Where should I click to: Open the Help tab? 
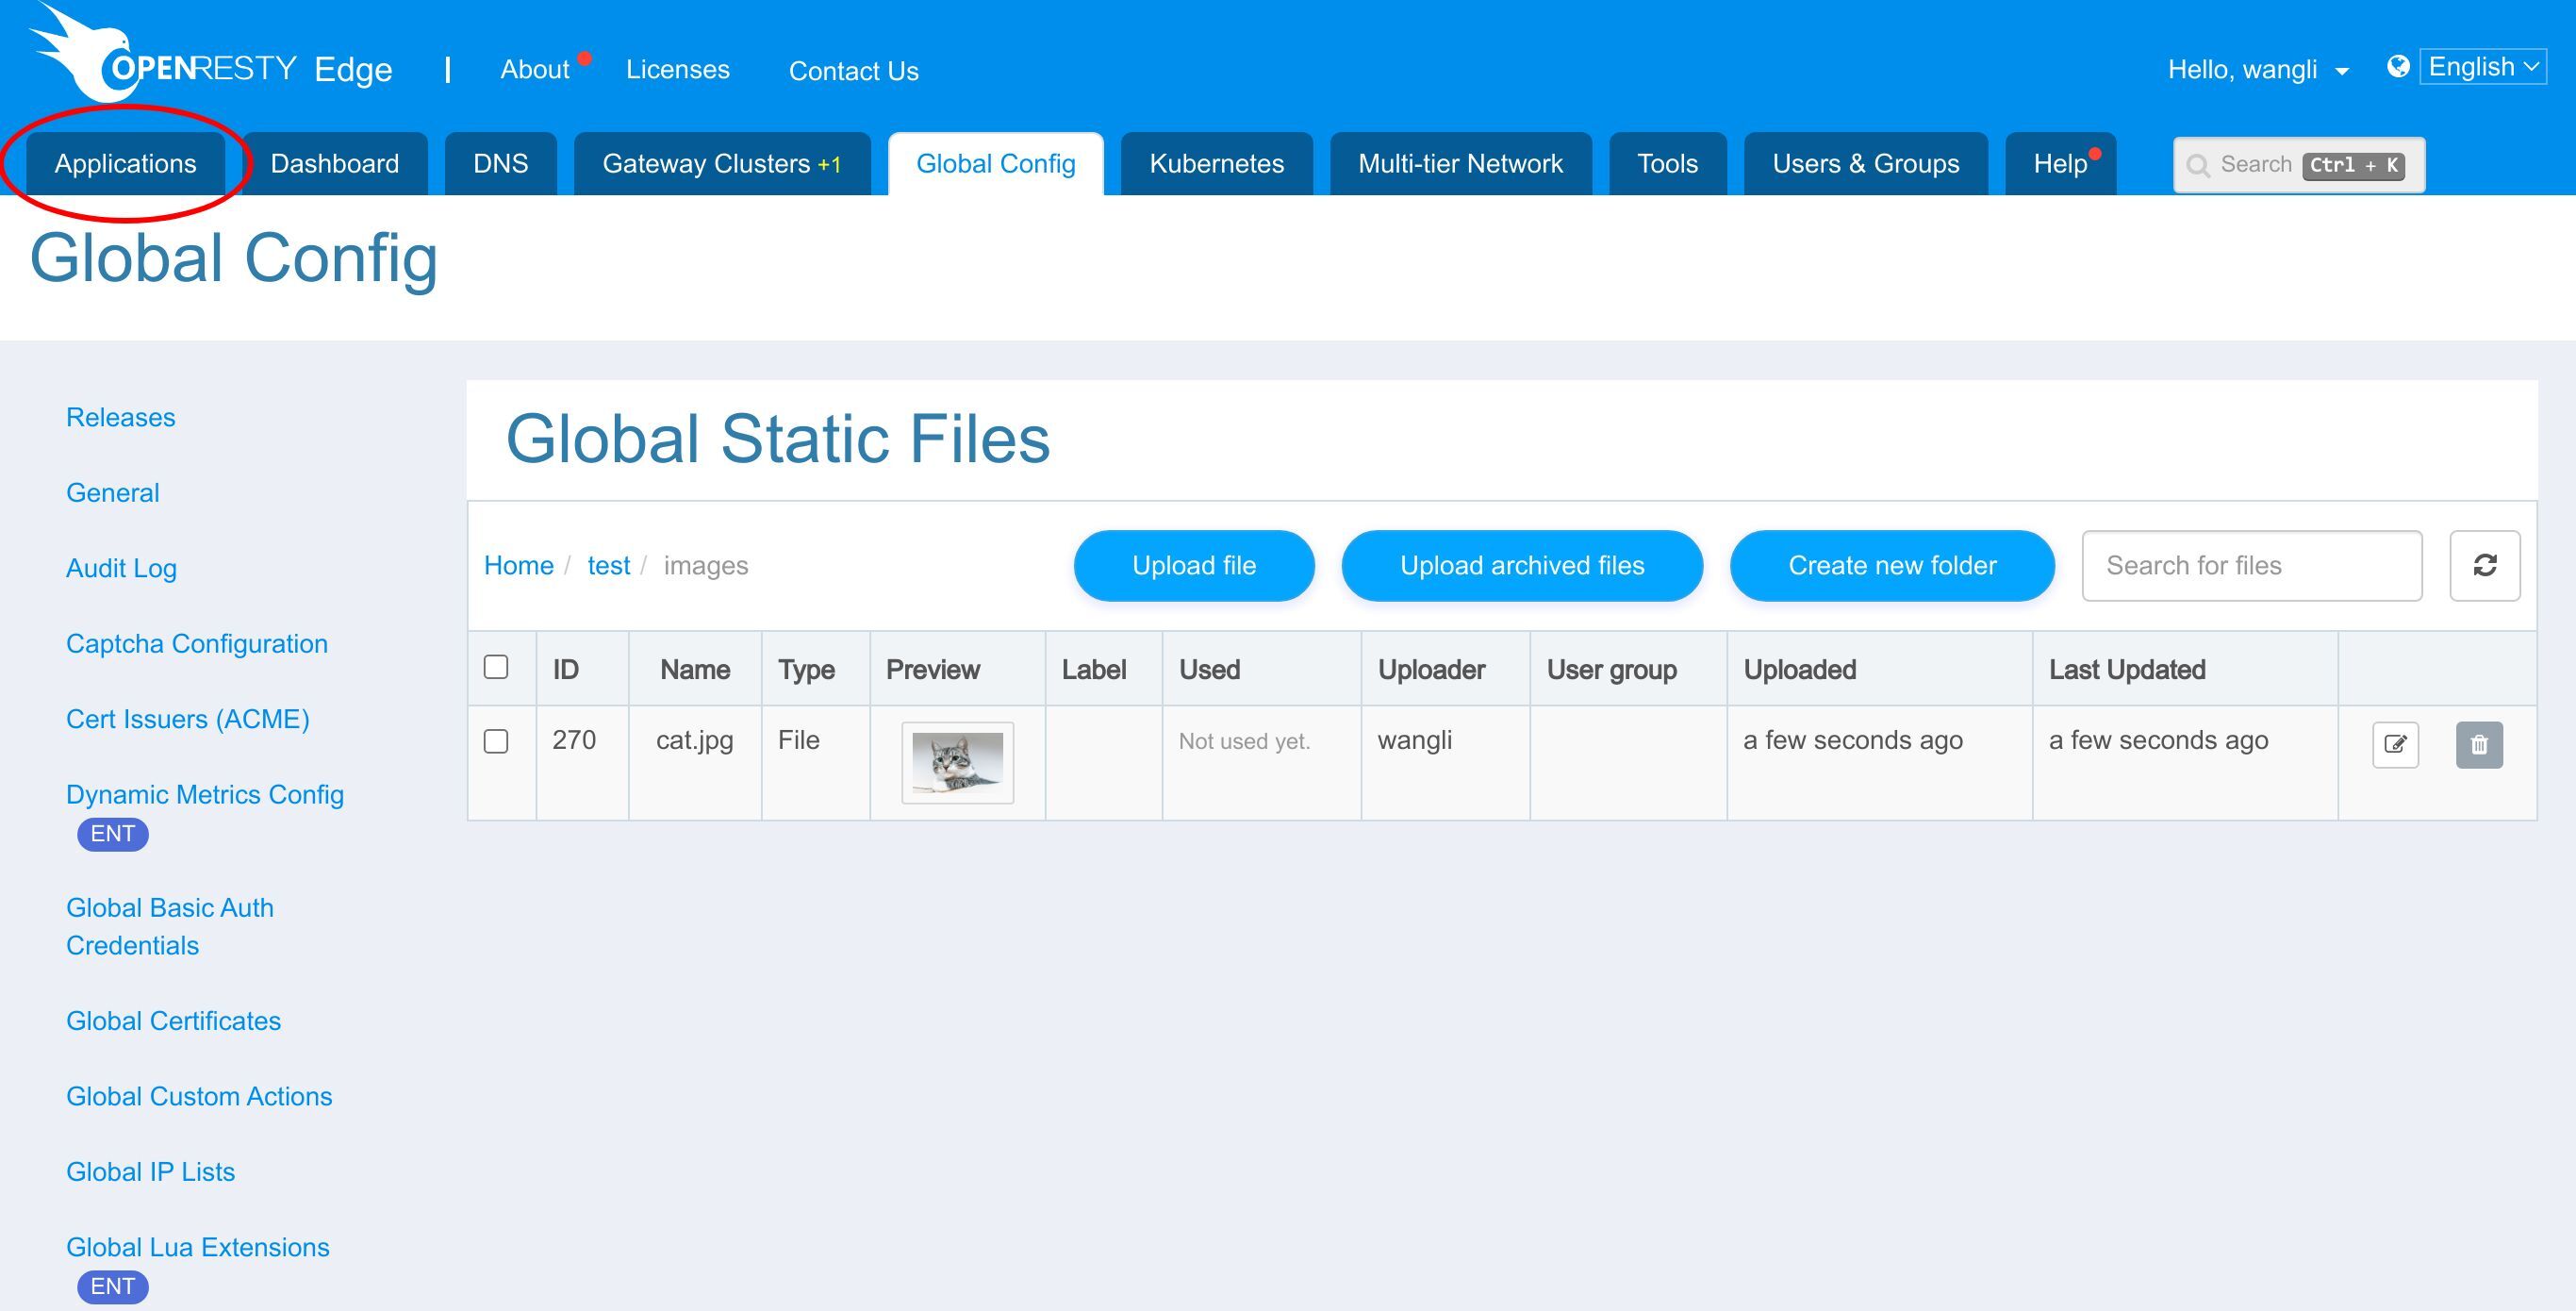[2061, 163]
